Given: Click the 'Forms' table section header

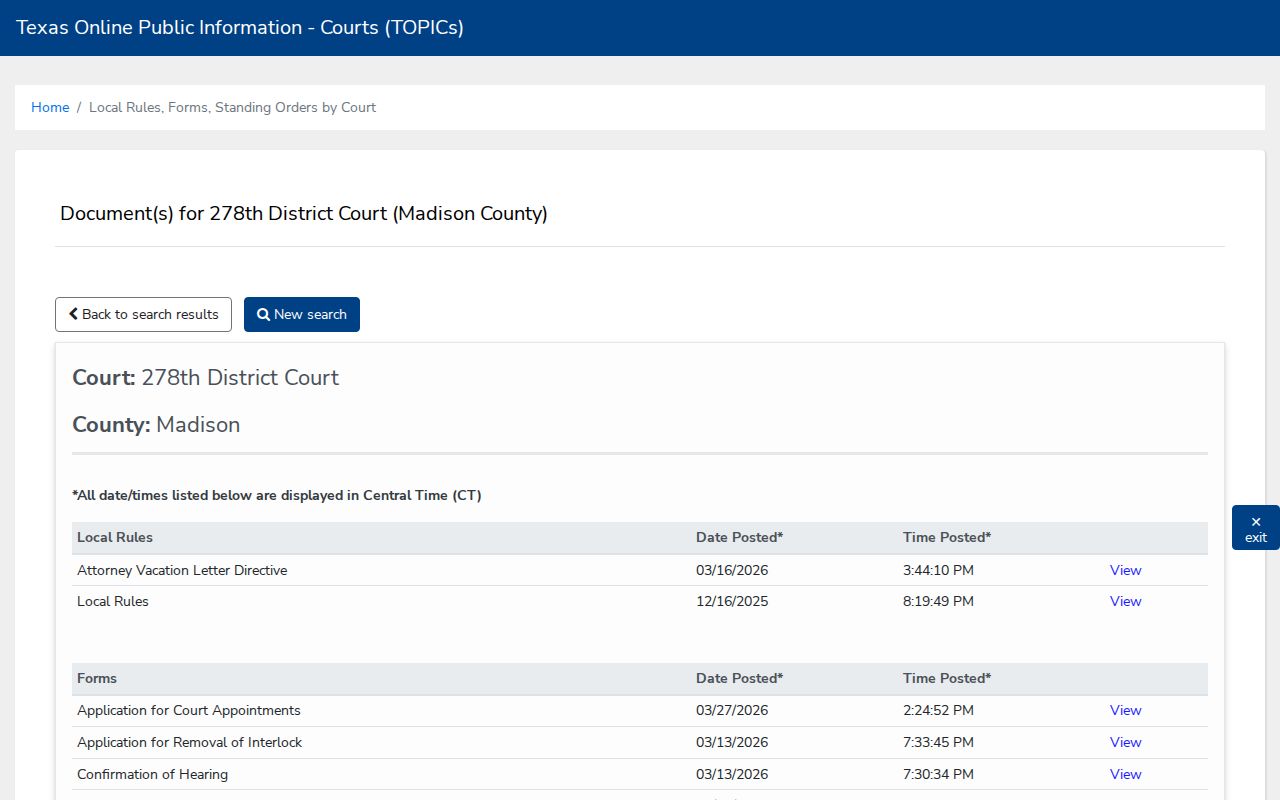Looking at the screenshot, I should coord(97,678).
